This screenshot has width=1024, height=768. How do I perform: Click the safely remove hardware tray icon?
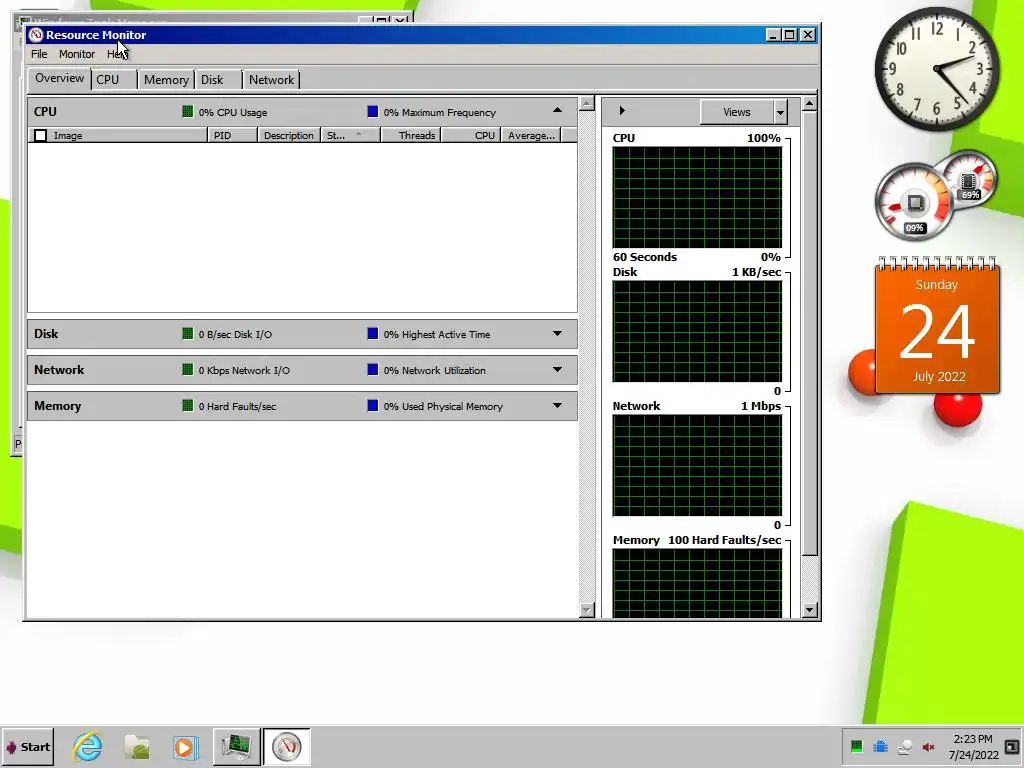pos(904,746)
